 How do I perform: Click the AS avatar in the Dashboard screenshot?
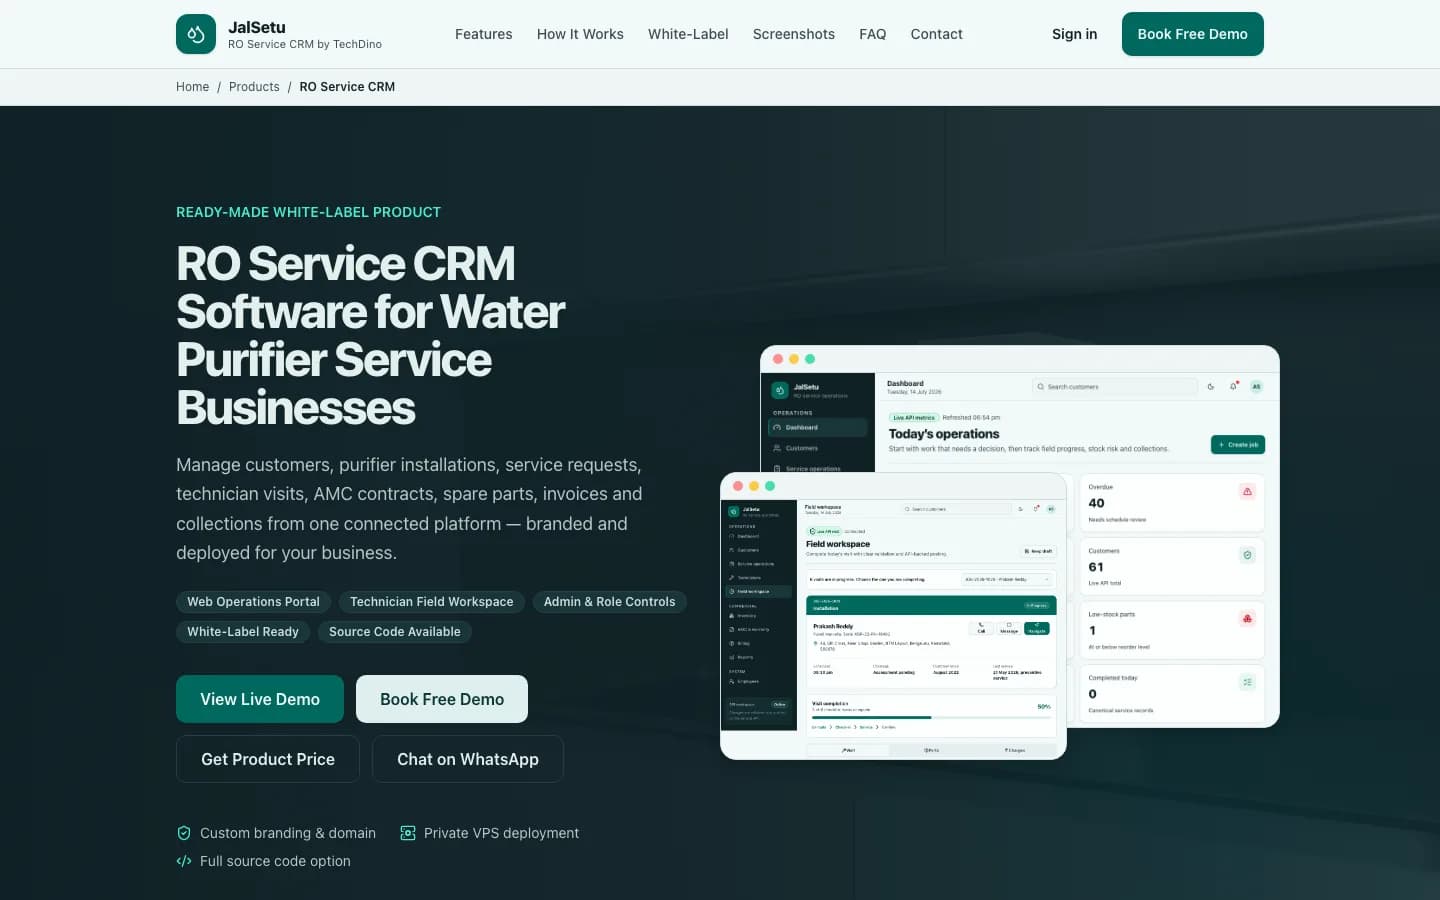click(1257, 386)
